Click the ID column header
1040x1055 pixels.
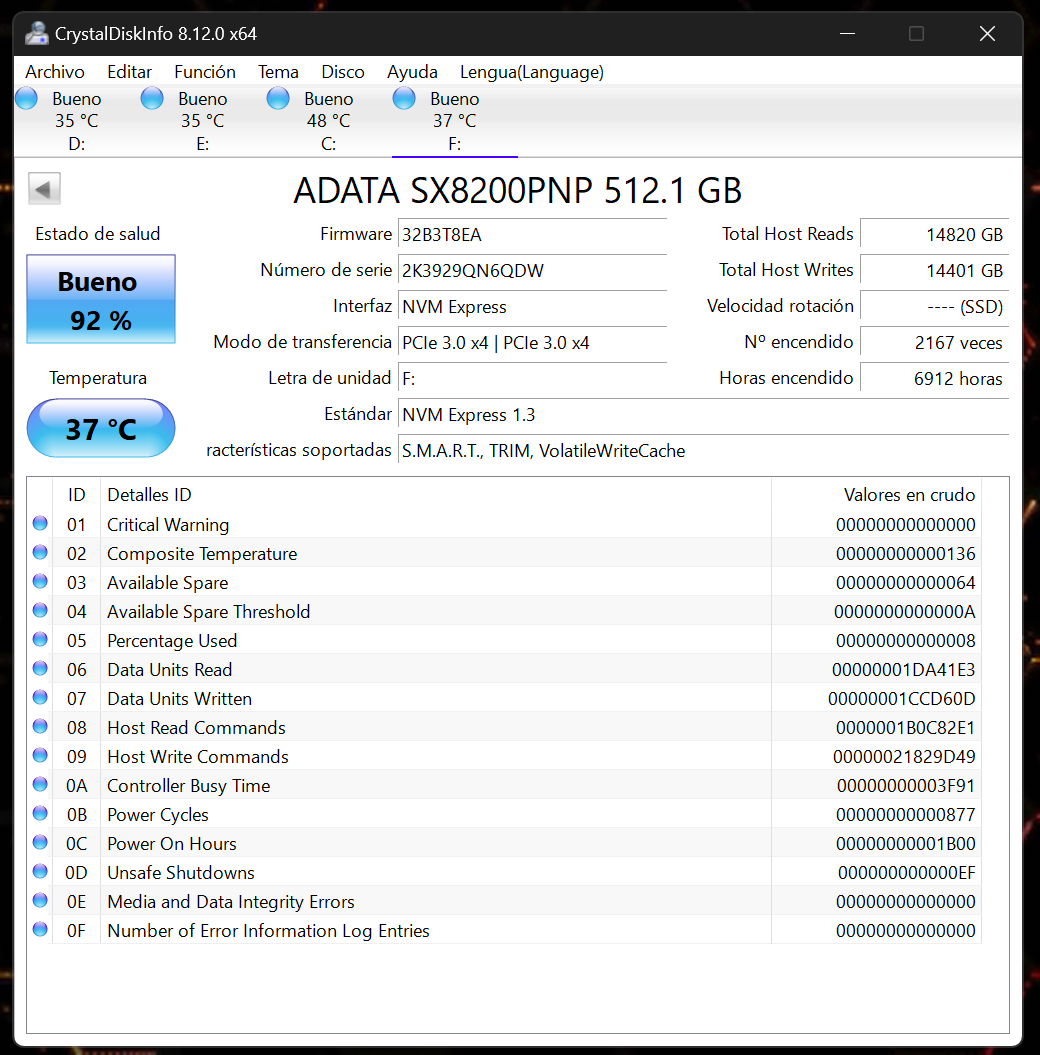[x=76, y=495]
